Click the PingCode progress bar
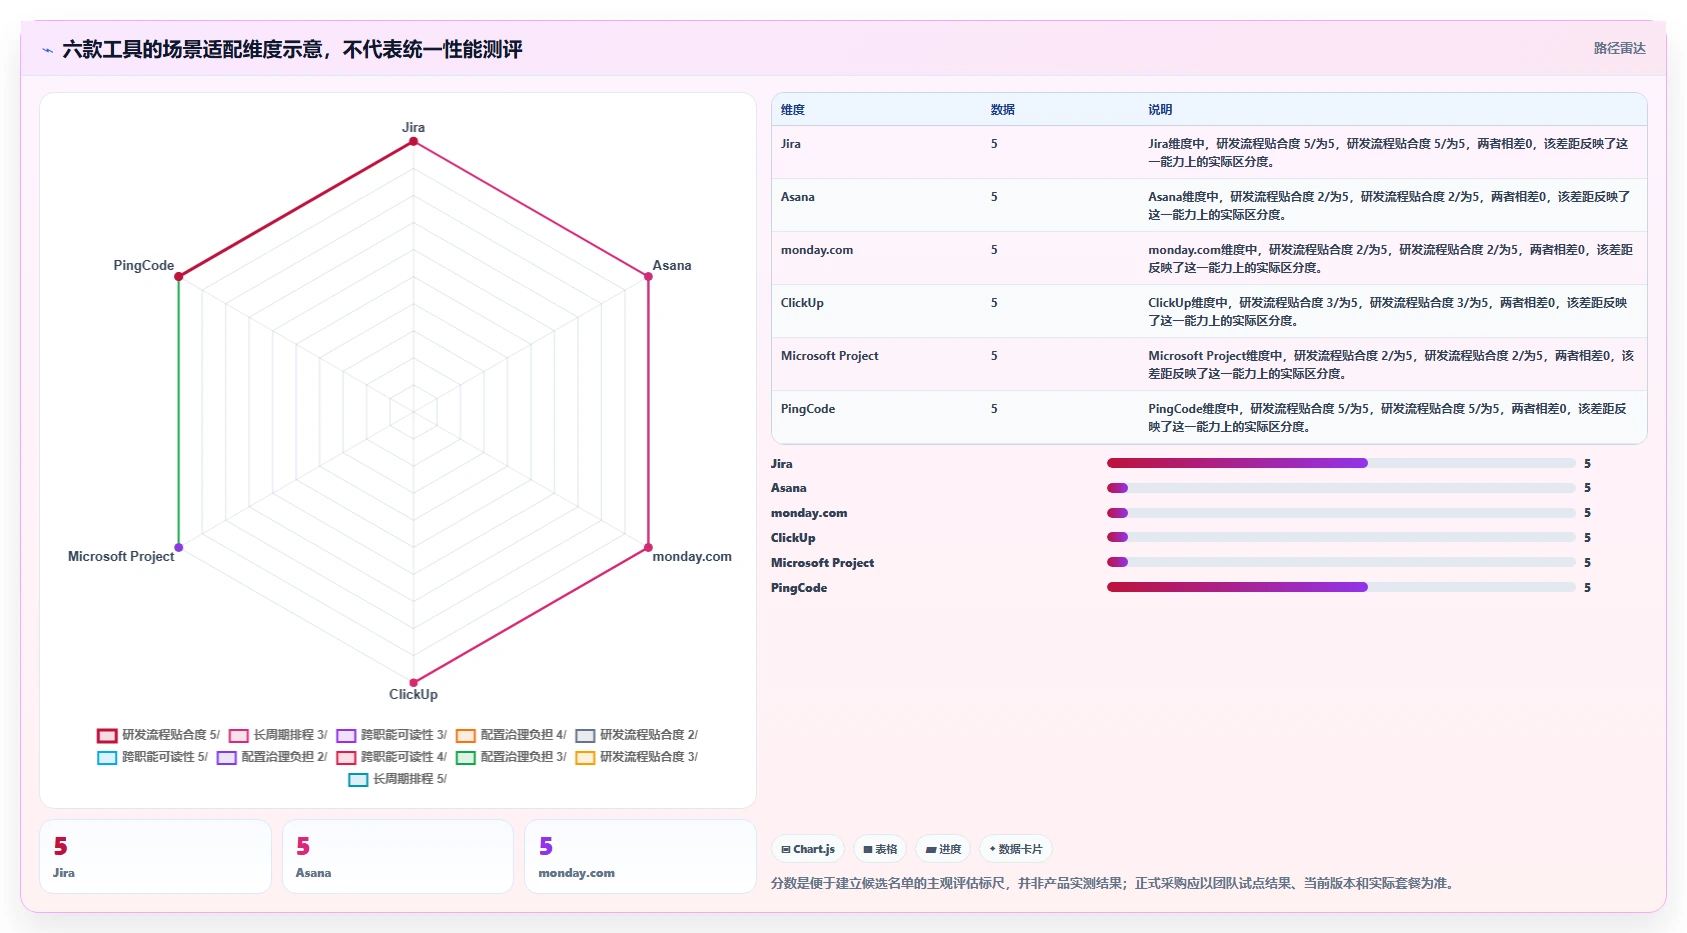The width and height of the screenshot is (1687, 933). pos(1341,587)
